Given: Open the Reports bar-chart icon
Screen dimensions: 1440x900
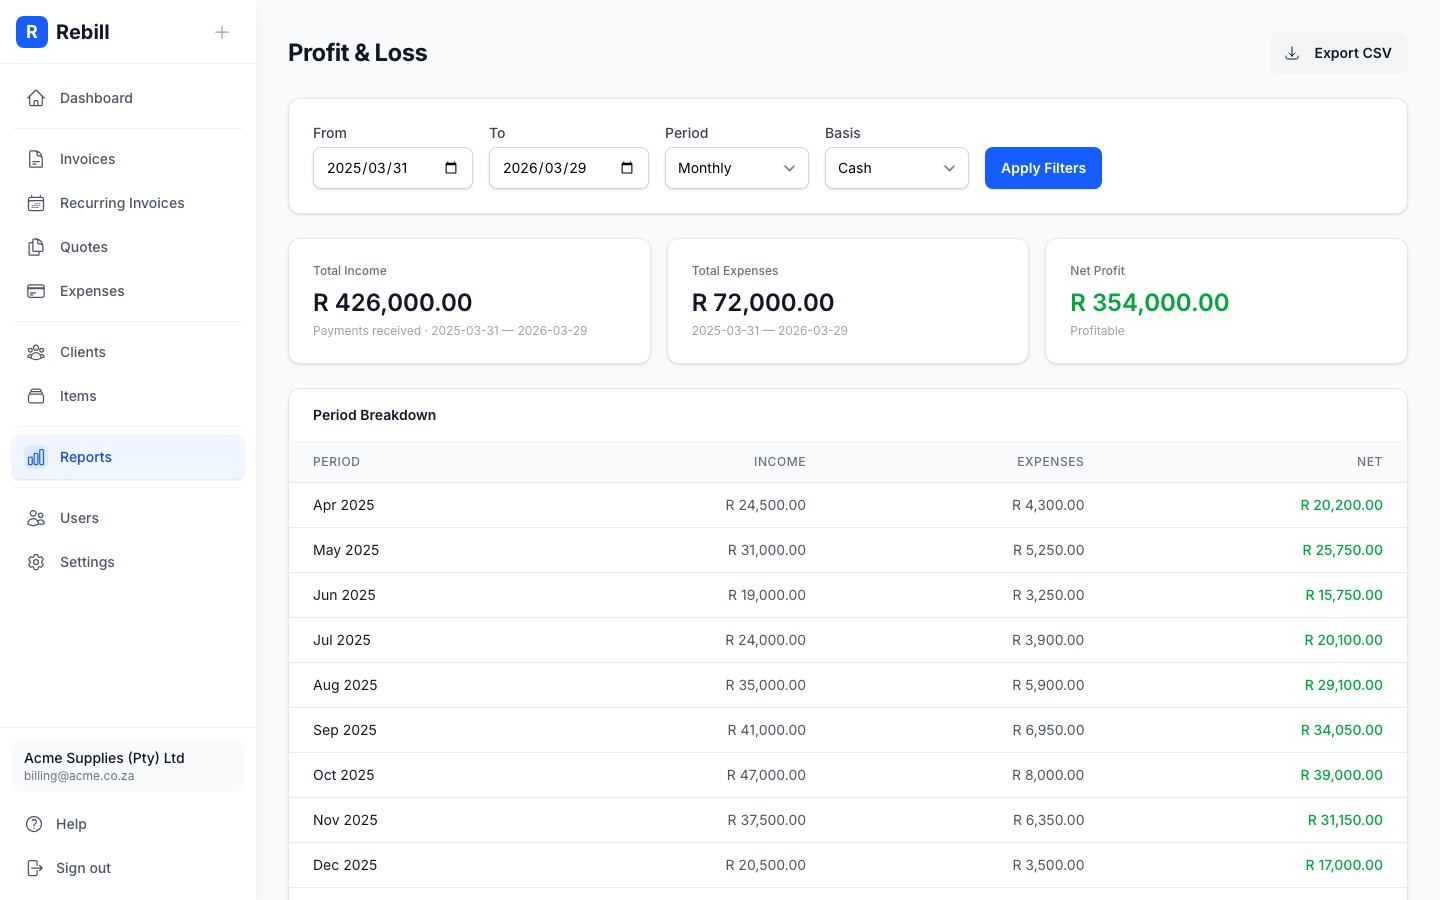Looking at the screenshot, I should 36,457.
